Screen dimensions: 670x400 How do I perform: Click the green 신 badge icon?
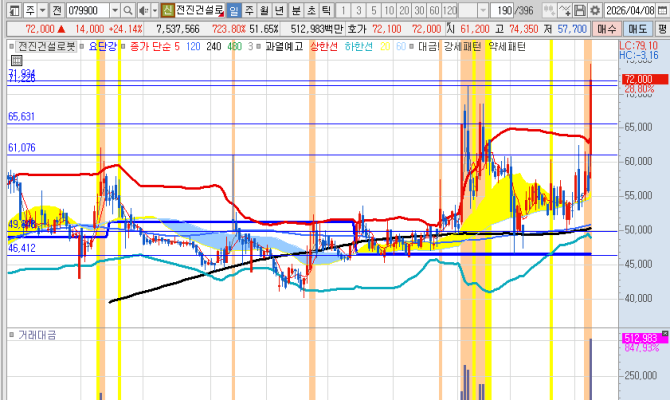(167, 10)
